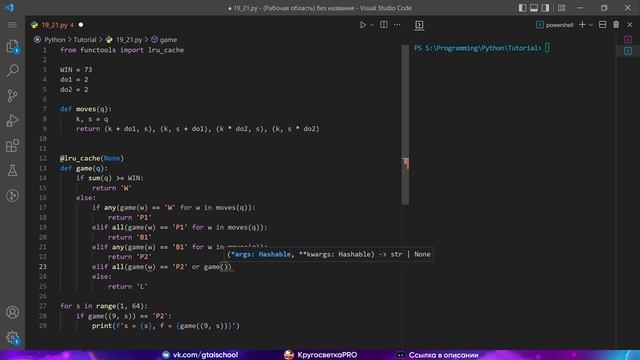This screenshot has height=360, width=640.
Task: Open the Manage gear icon
Action: (x=12, y=338)
